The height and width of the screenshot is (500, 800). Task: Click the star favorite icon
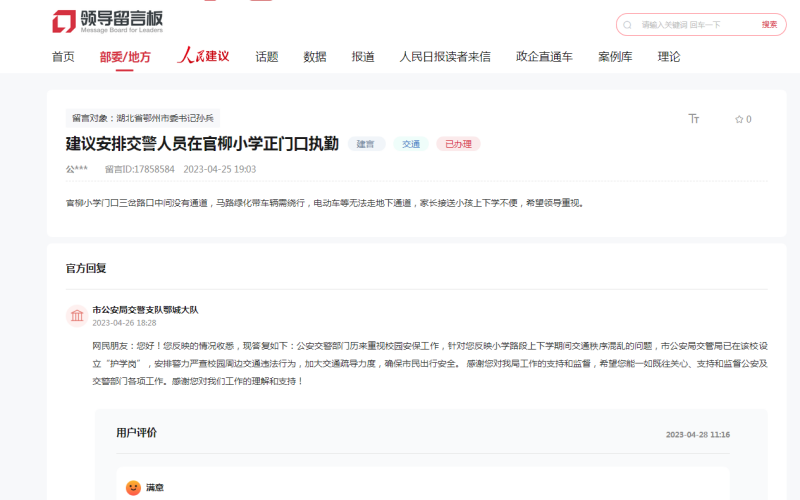739,119
